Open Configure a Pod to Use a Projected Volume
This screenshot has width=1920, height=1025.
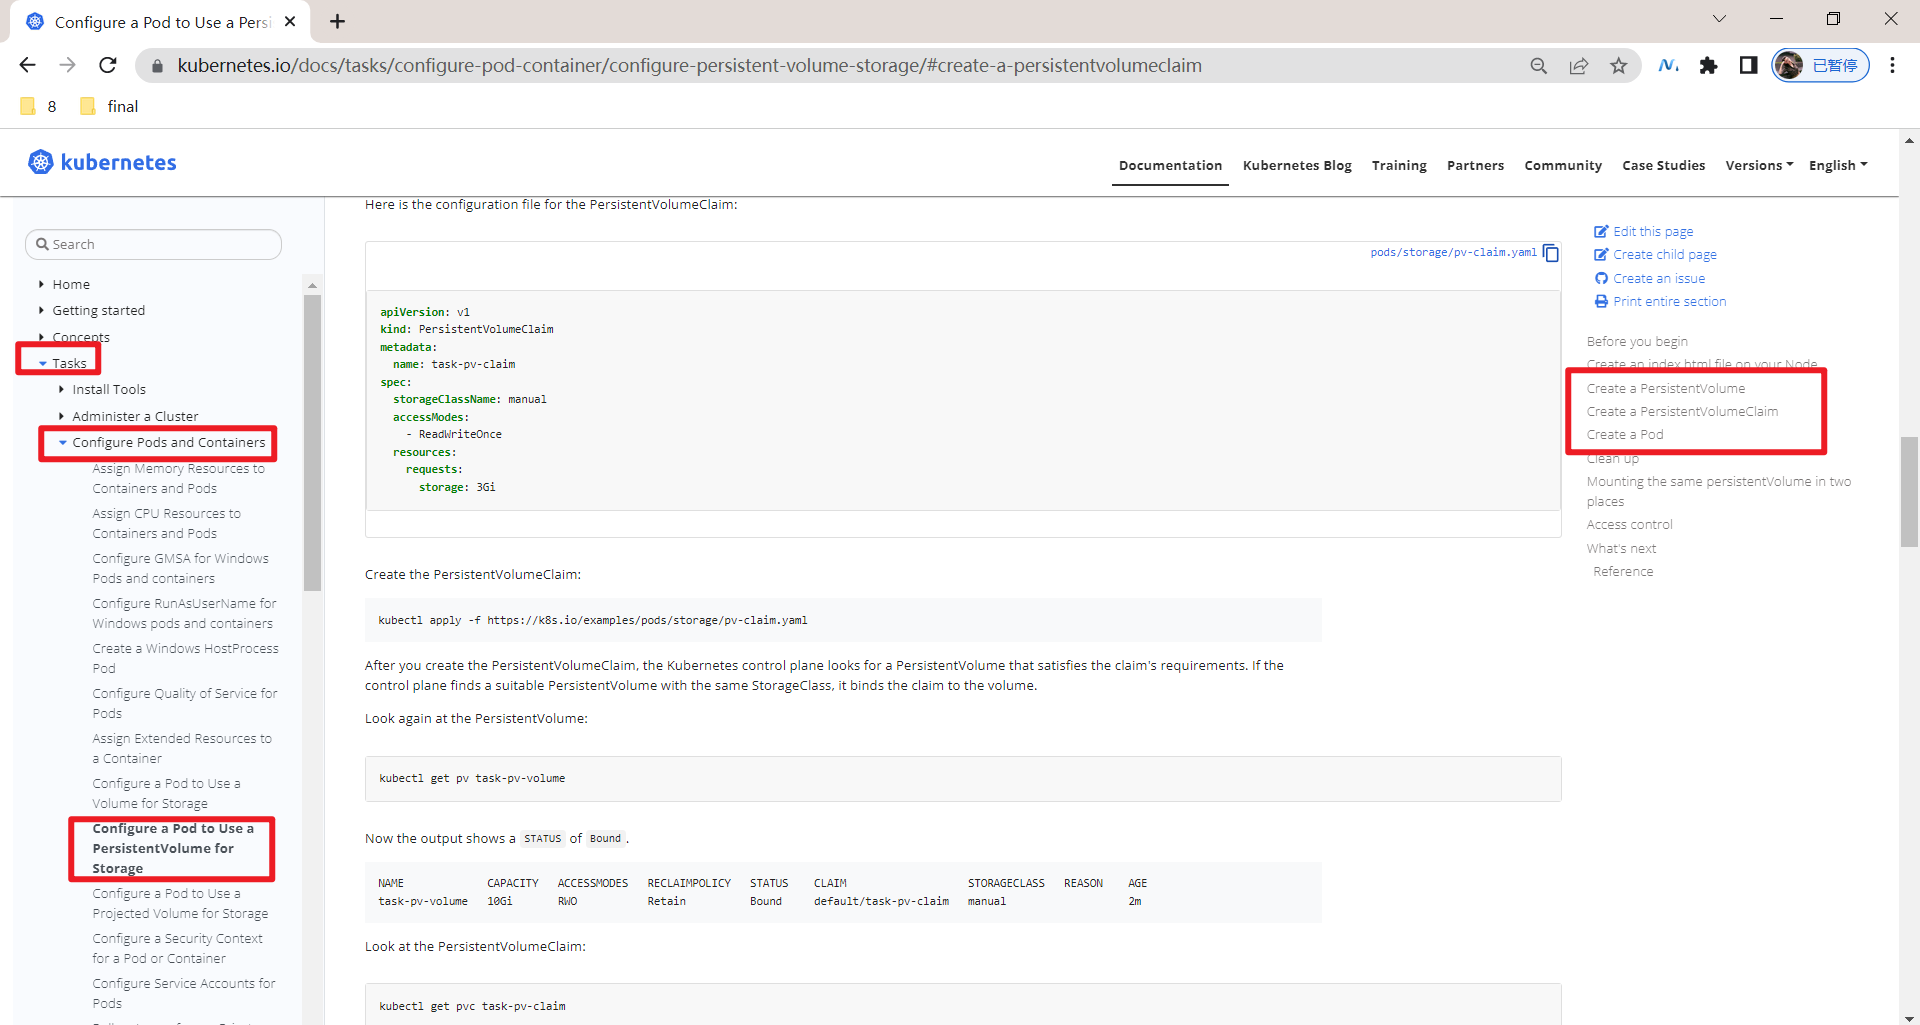pyautogui.click(x=180, y=903)
